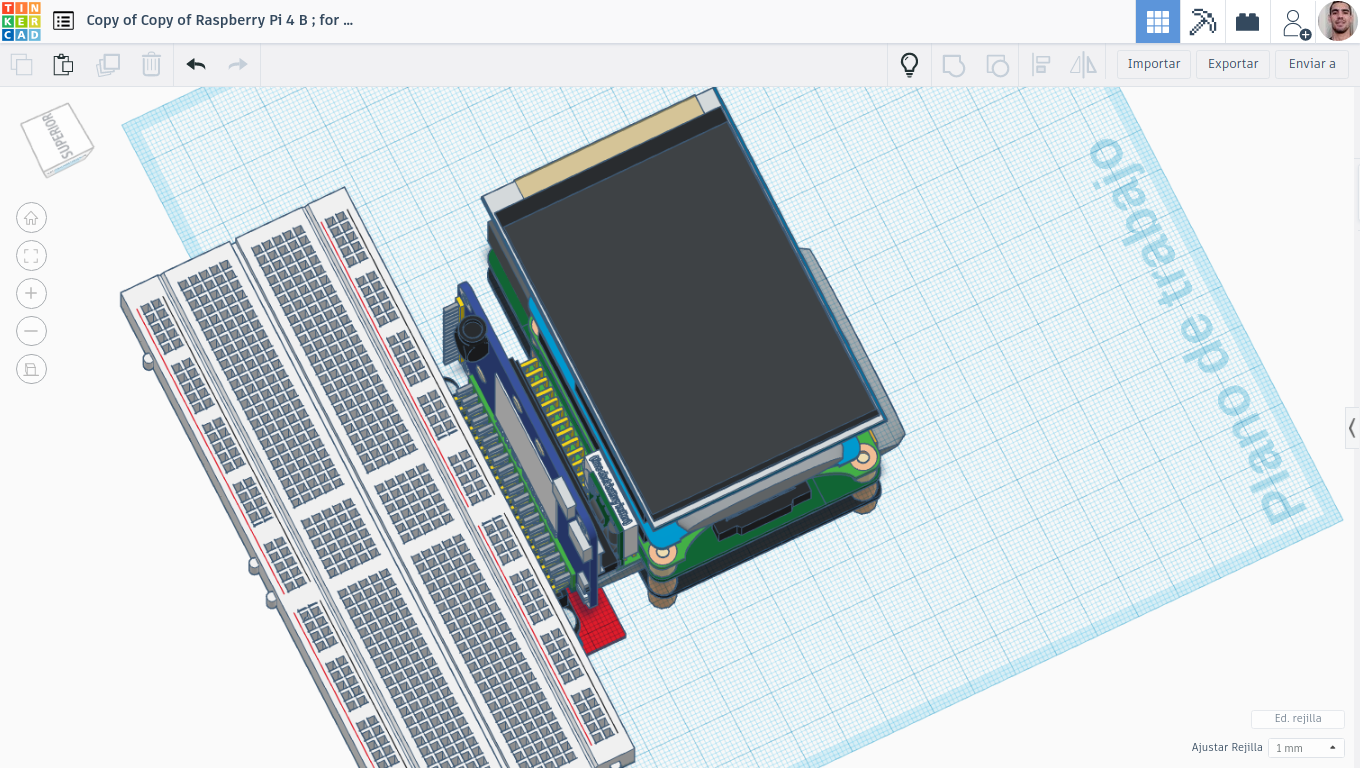Click the SUPERIOR view cube
Screen dimensions: 1360x768
click(x=57, y=138)
